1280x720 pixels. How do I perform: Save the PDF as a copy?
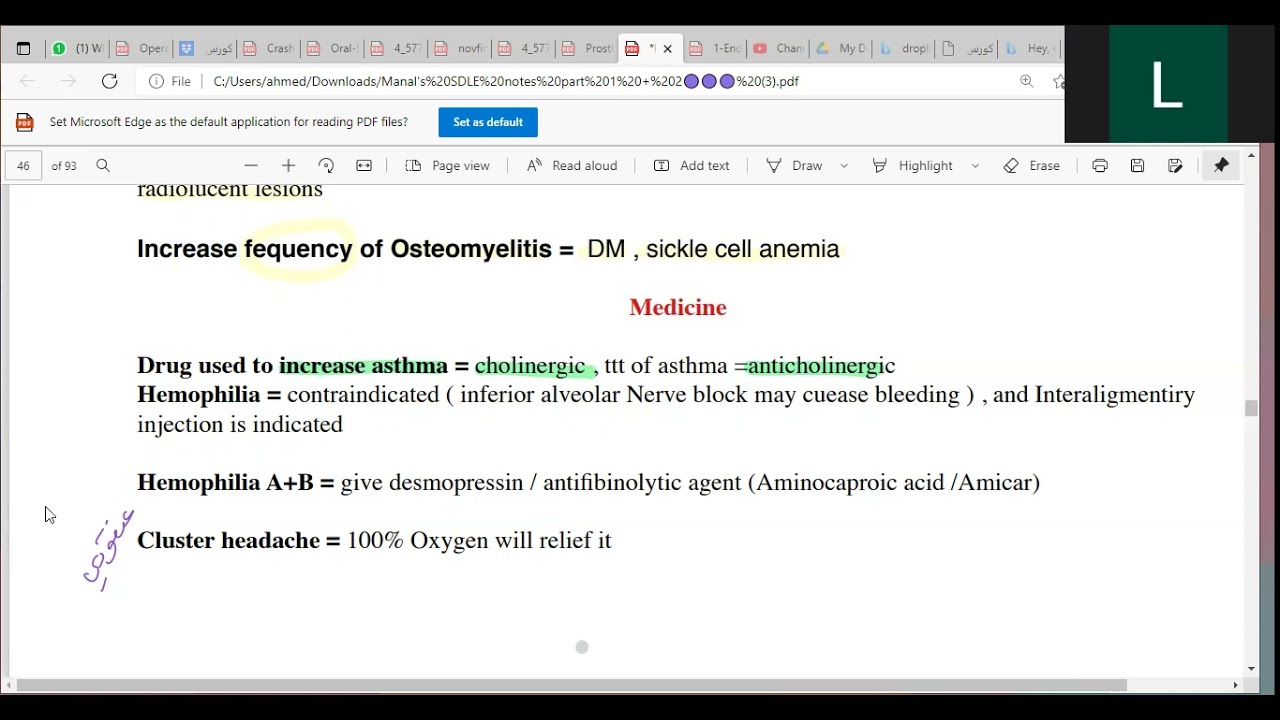[x=1175, y=166]
